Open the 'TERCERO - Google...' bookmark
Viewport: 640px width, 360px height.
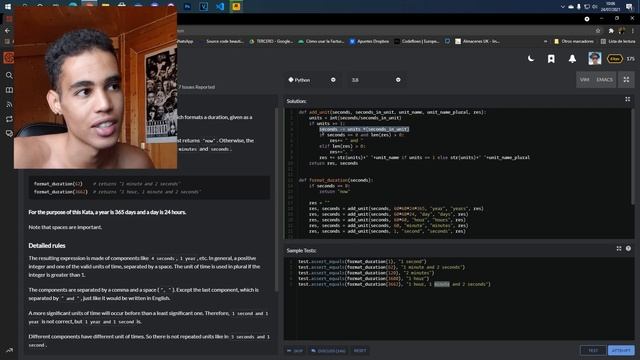tap(271, 41)
